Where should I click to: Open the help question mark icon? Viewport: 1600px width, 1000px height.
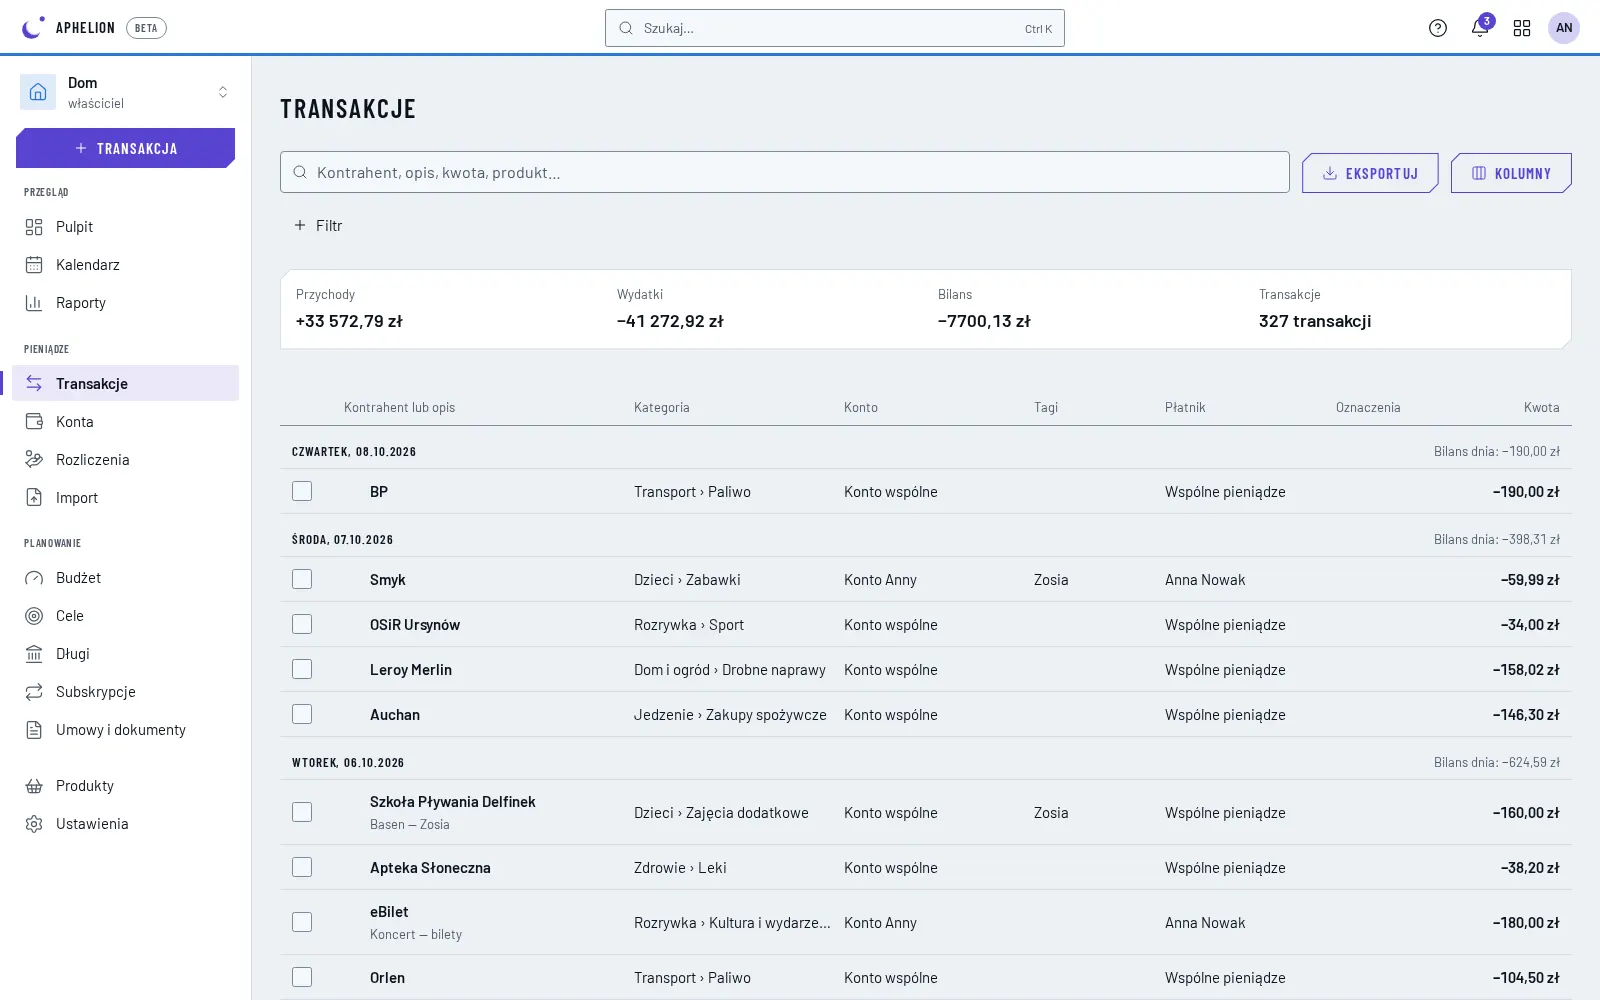tap(1438, 28)
